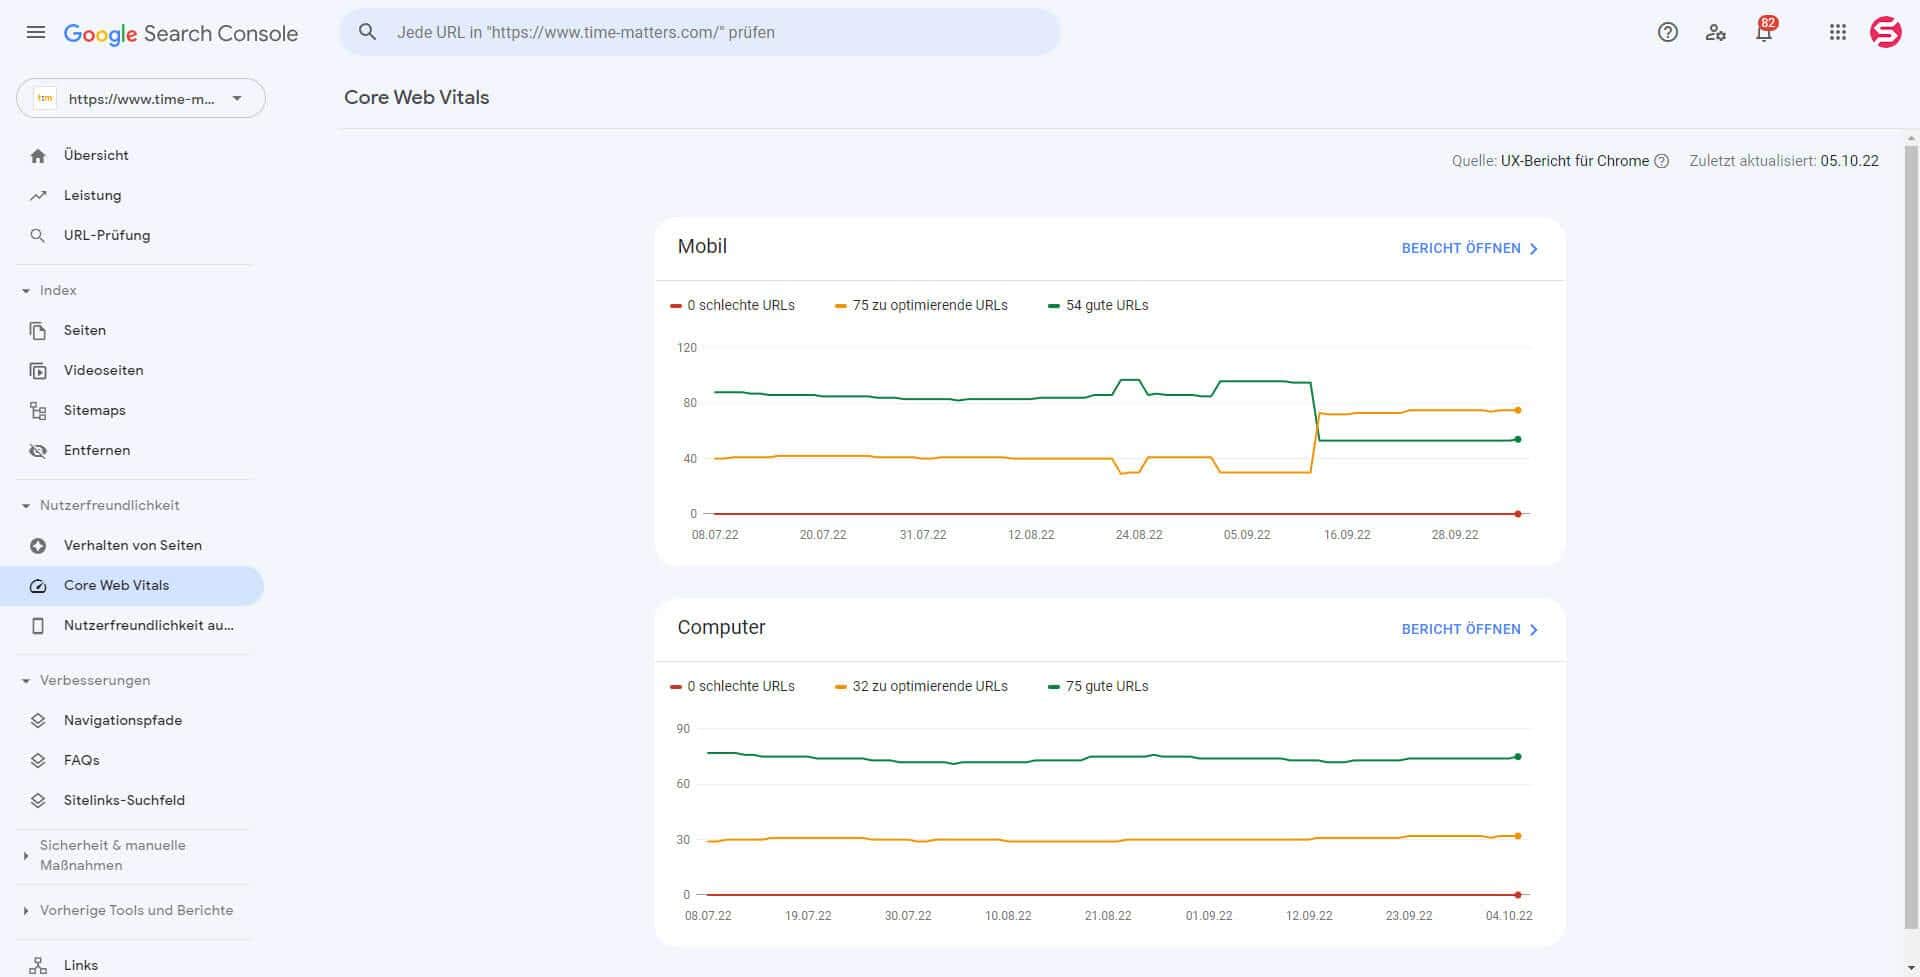Collapse the Verbesserungen section

click(94, 680)
